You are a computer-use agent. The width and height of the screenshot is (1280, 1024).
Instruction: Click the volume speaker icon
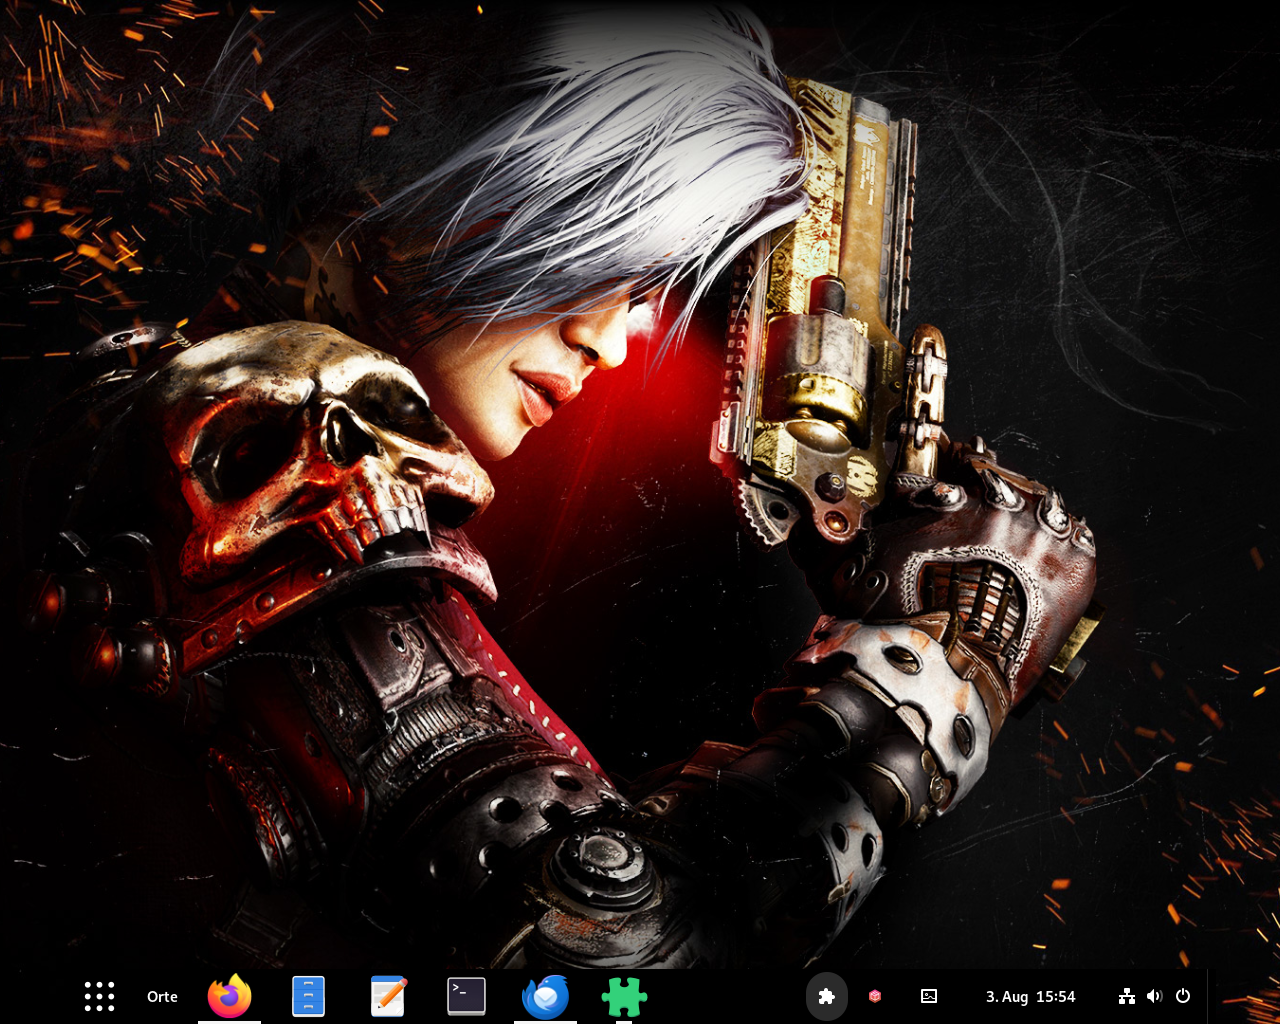click(x=1155, y=996)
